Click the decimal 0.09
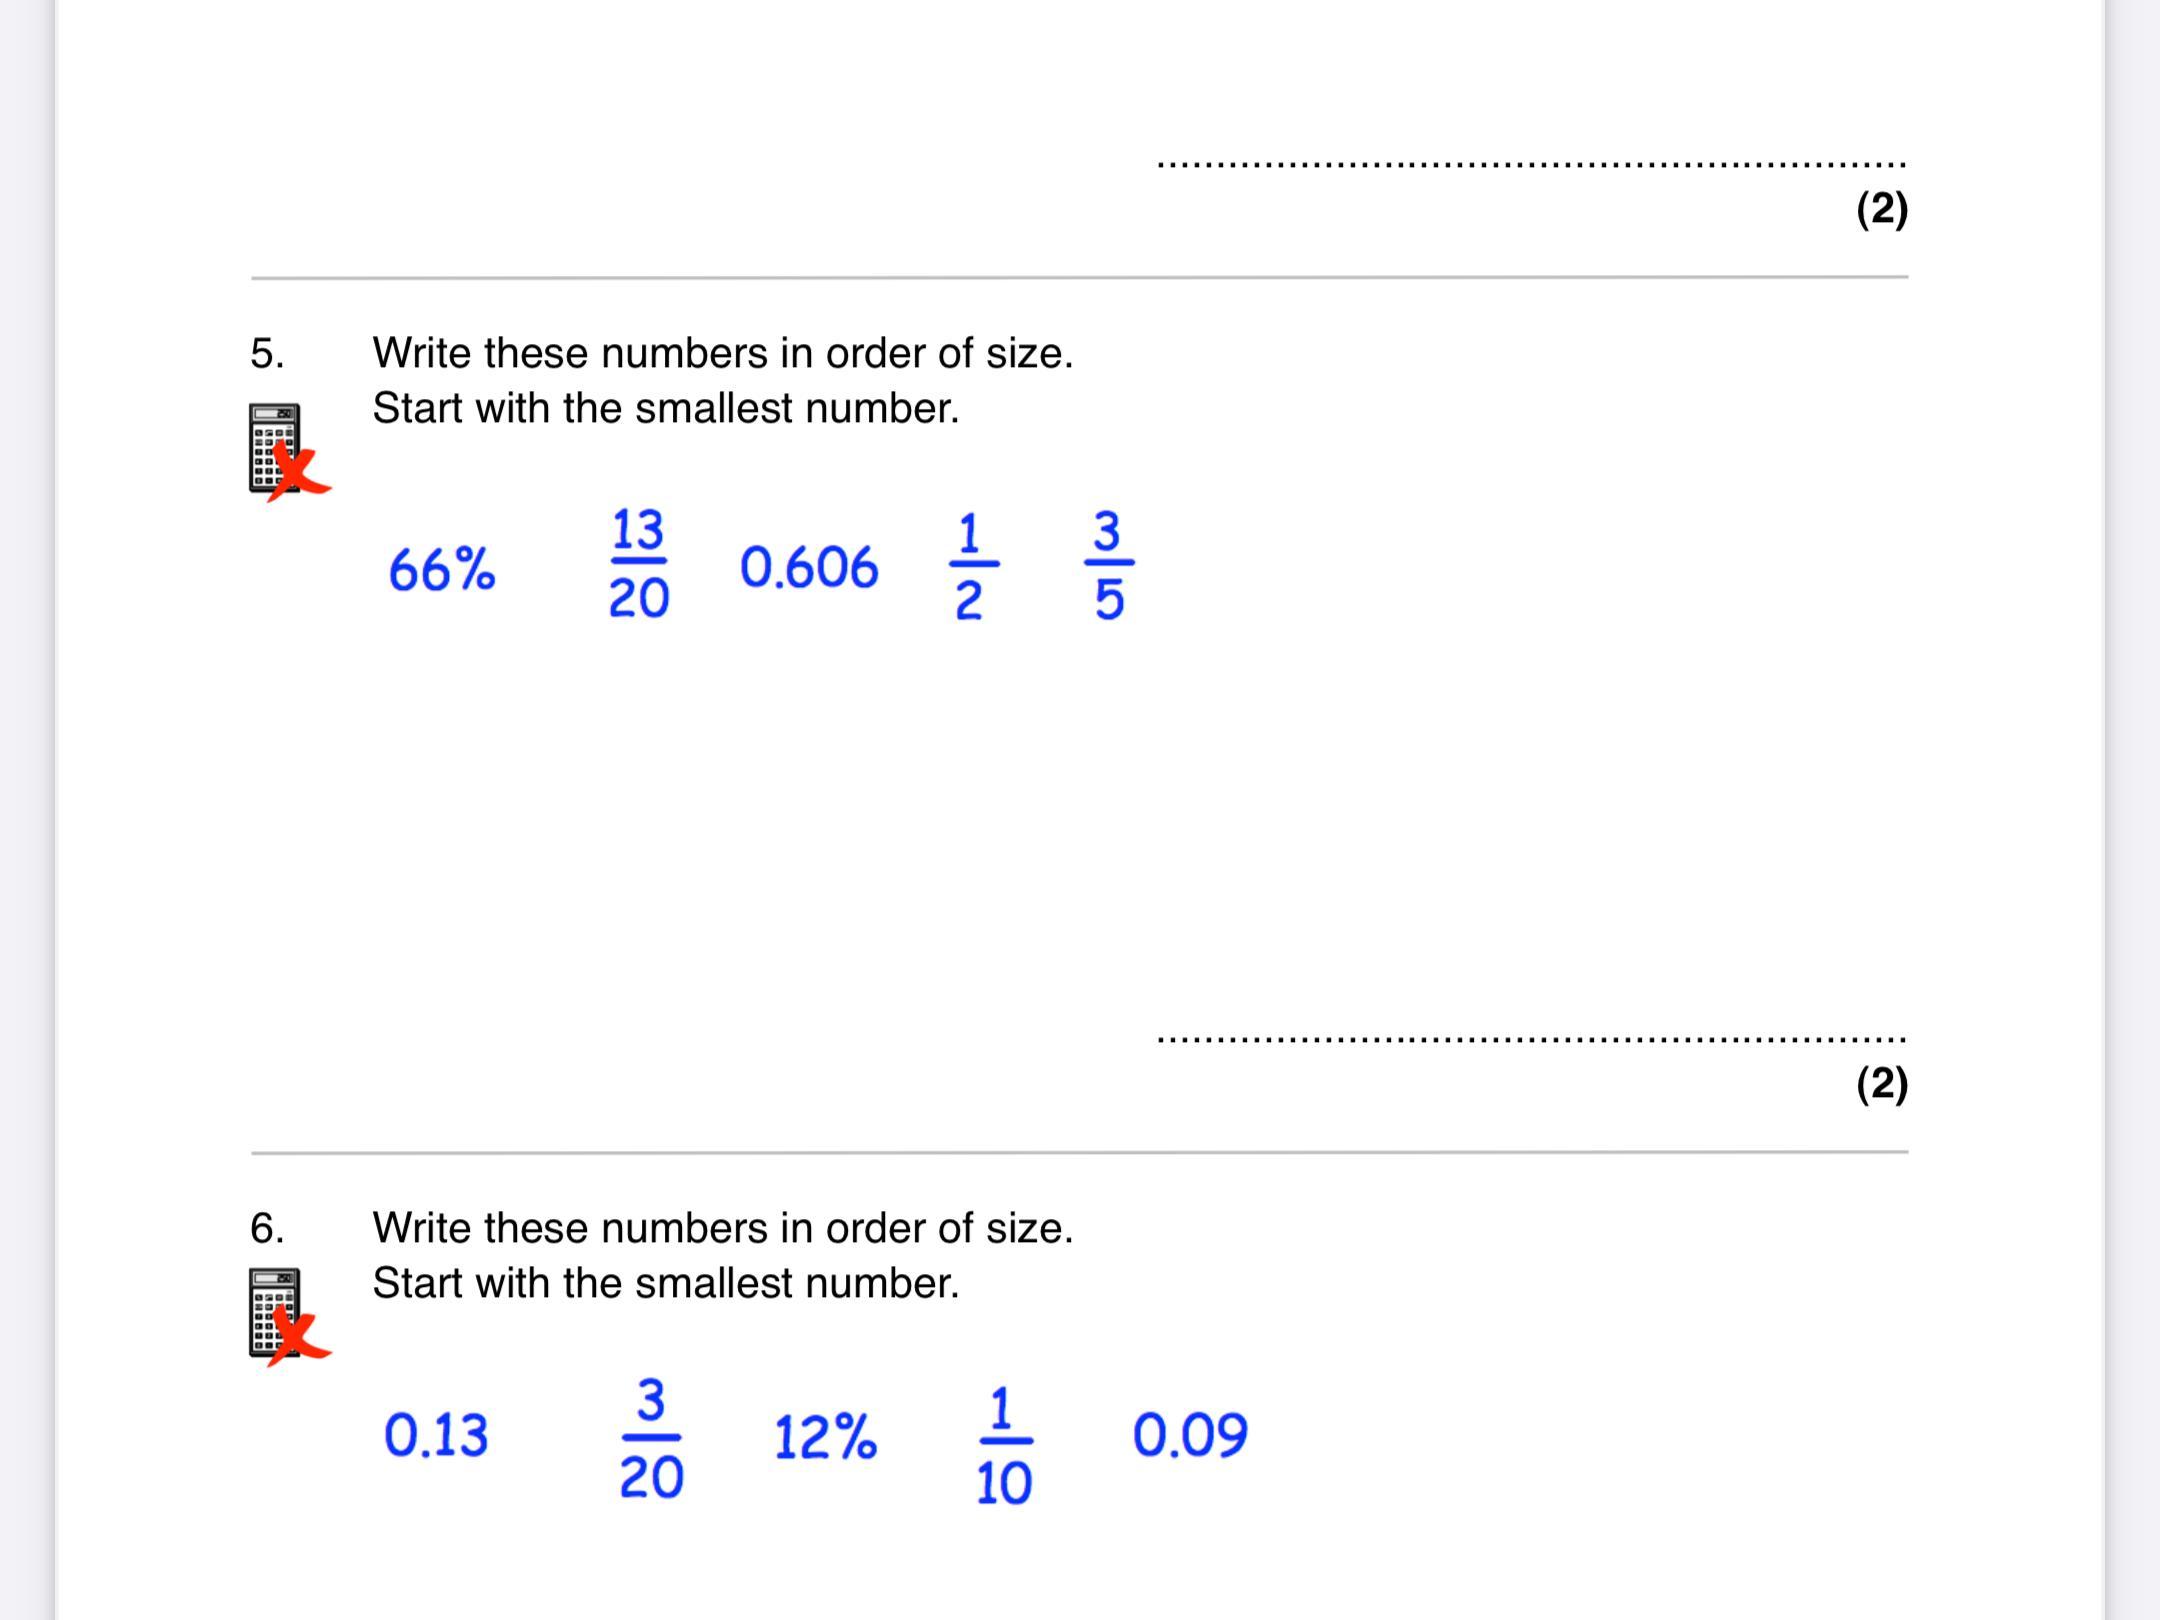This screenshot has height=1620, width=2160. point(1190,1435)
